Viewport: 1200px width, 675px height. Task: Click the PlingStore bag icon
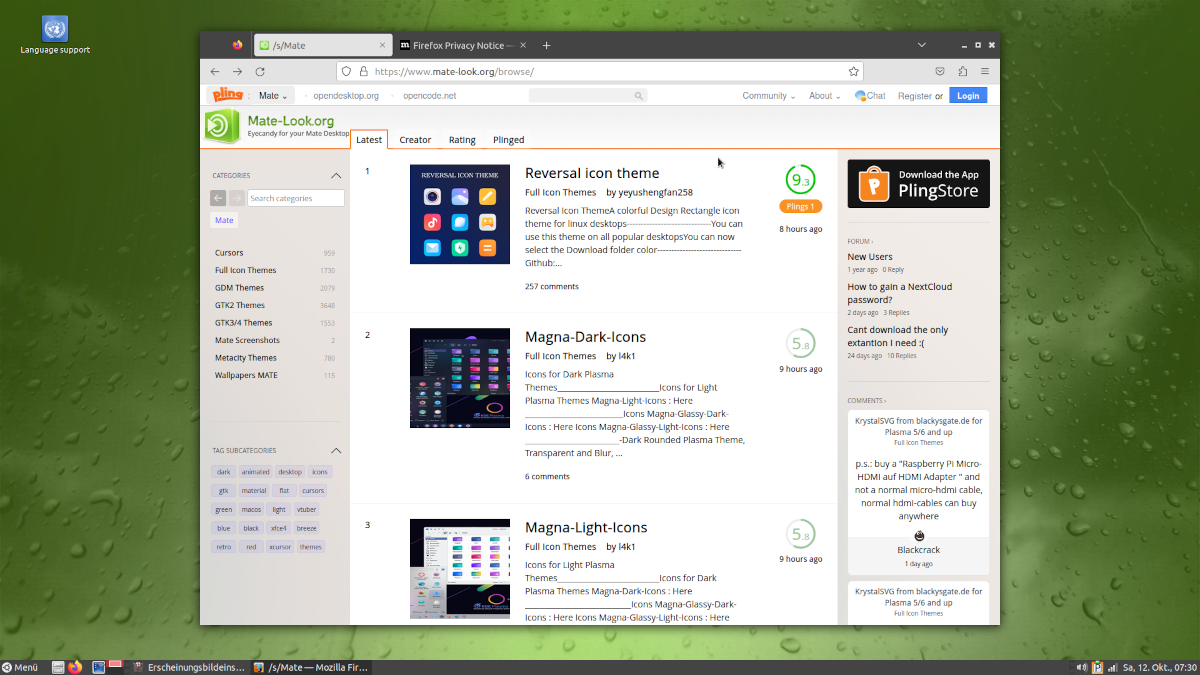(x=874, y=184)
